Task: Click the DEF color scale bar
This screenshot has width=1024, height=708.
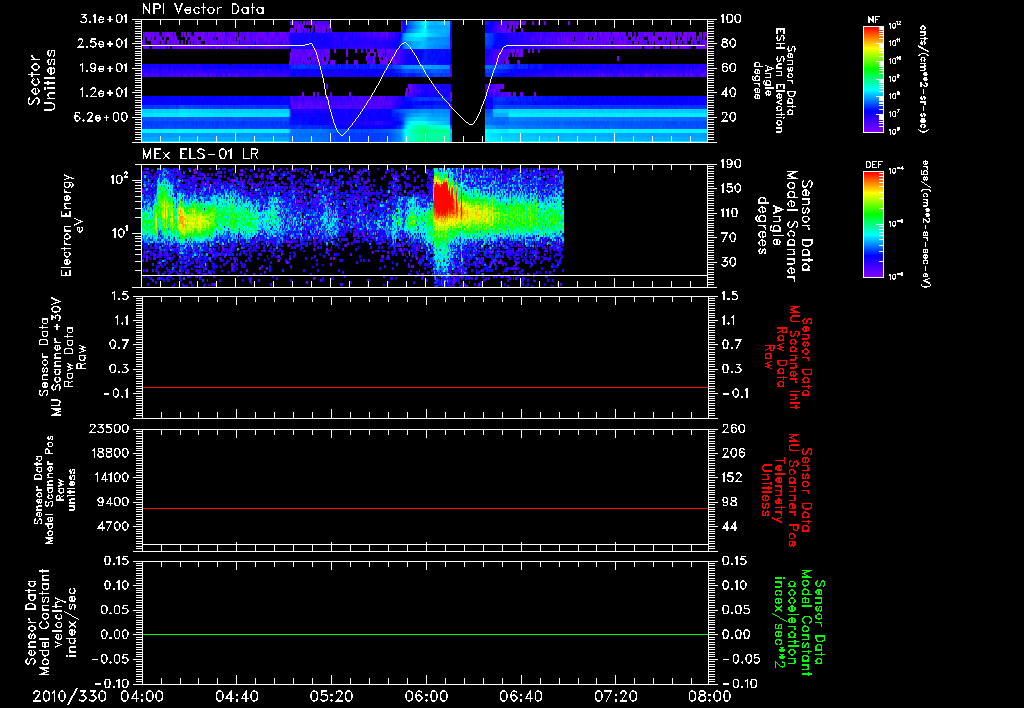Action: click(x=873, y=224)
